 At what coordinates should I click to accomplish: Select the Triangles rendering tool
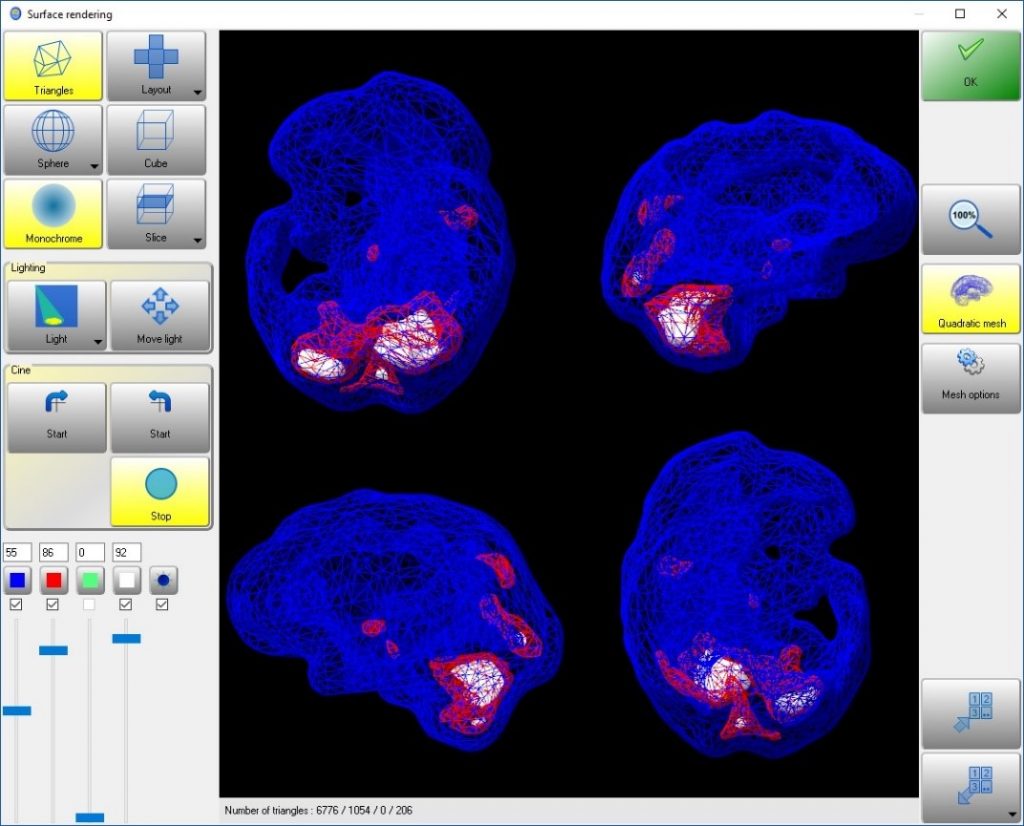53,64
